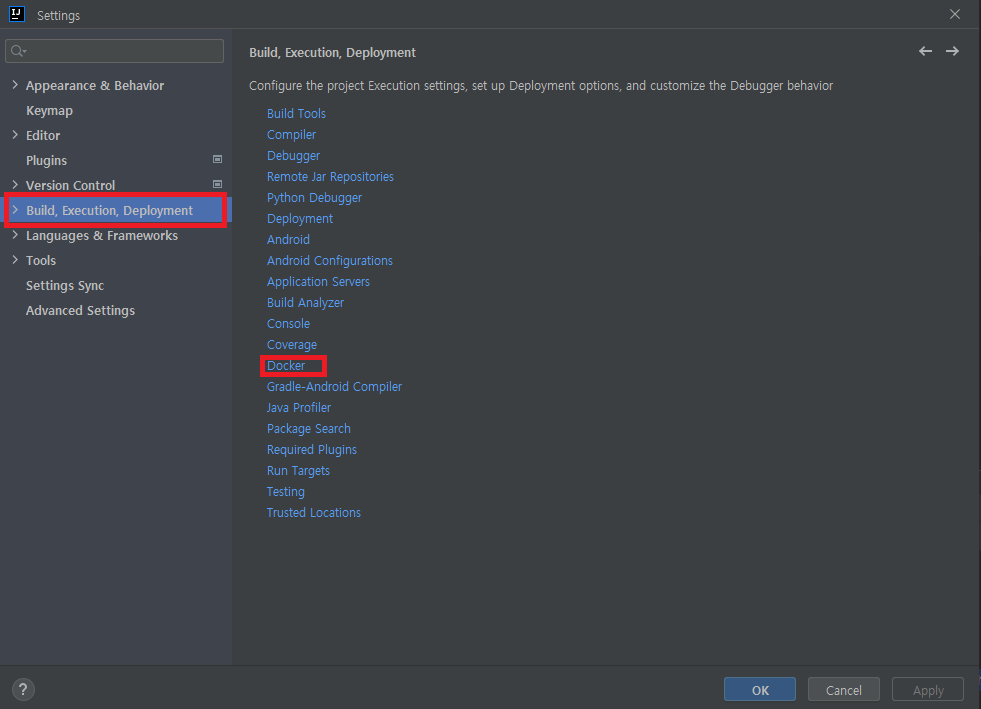Open the Compiler link
The width and height of the screenshot is (981, 709).
(x=292, y=135)
